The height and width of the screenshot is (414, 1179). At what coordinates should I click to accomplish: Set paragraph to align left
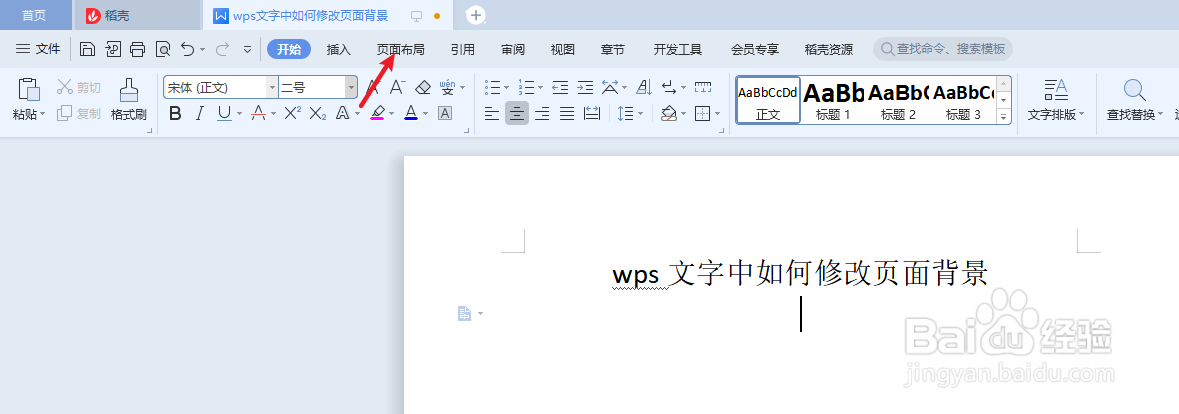point(492,113)
